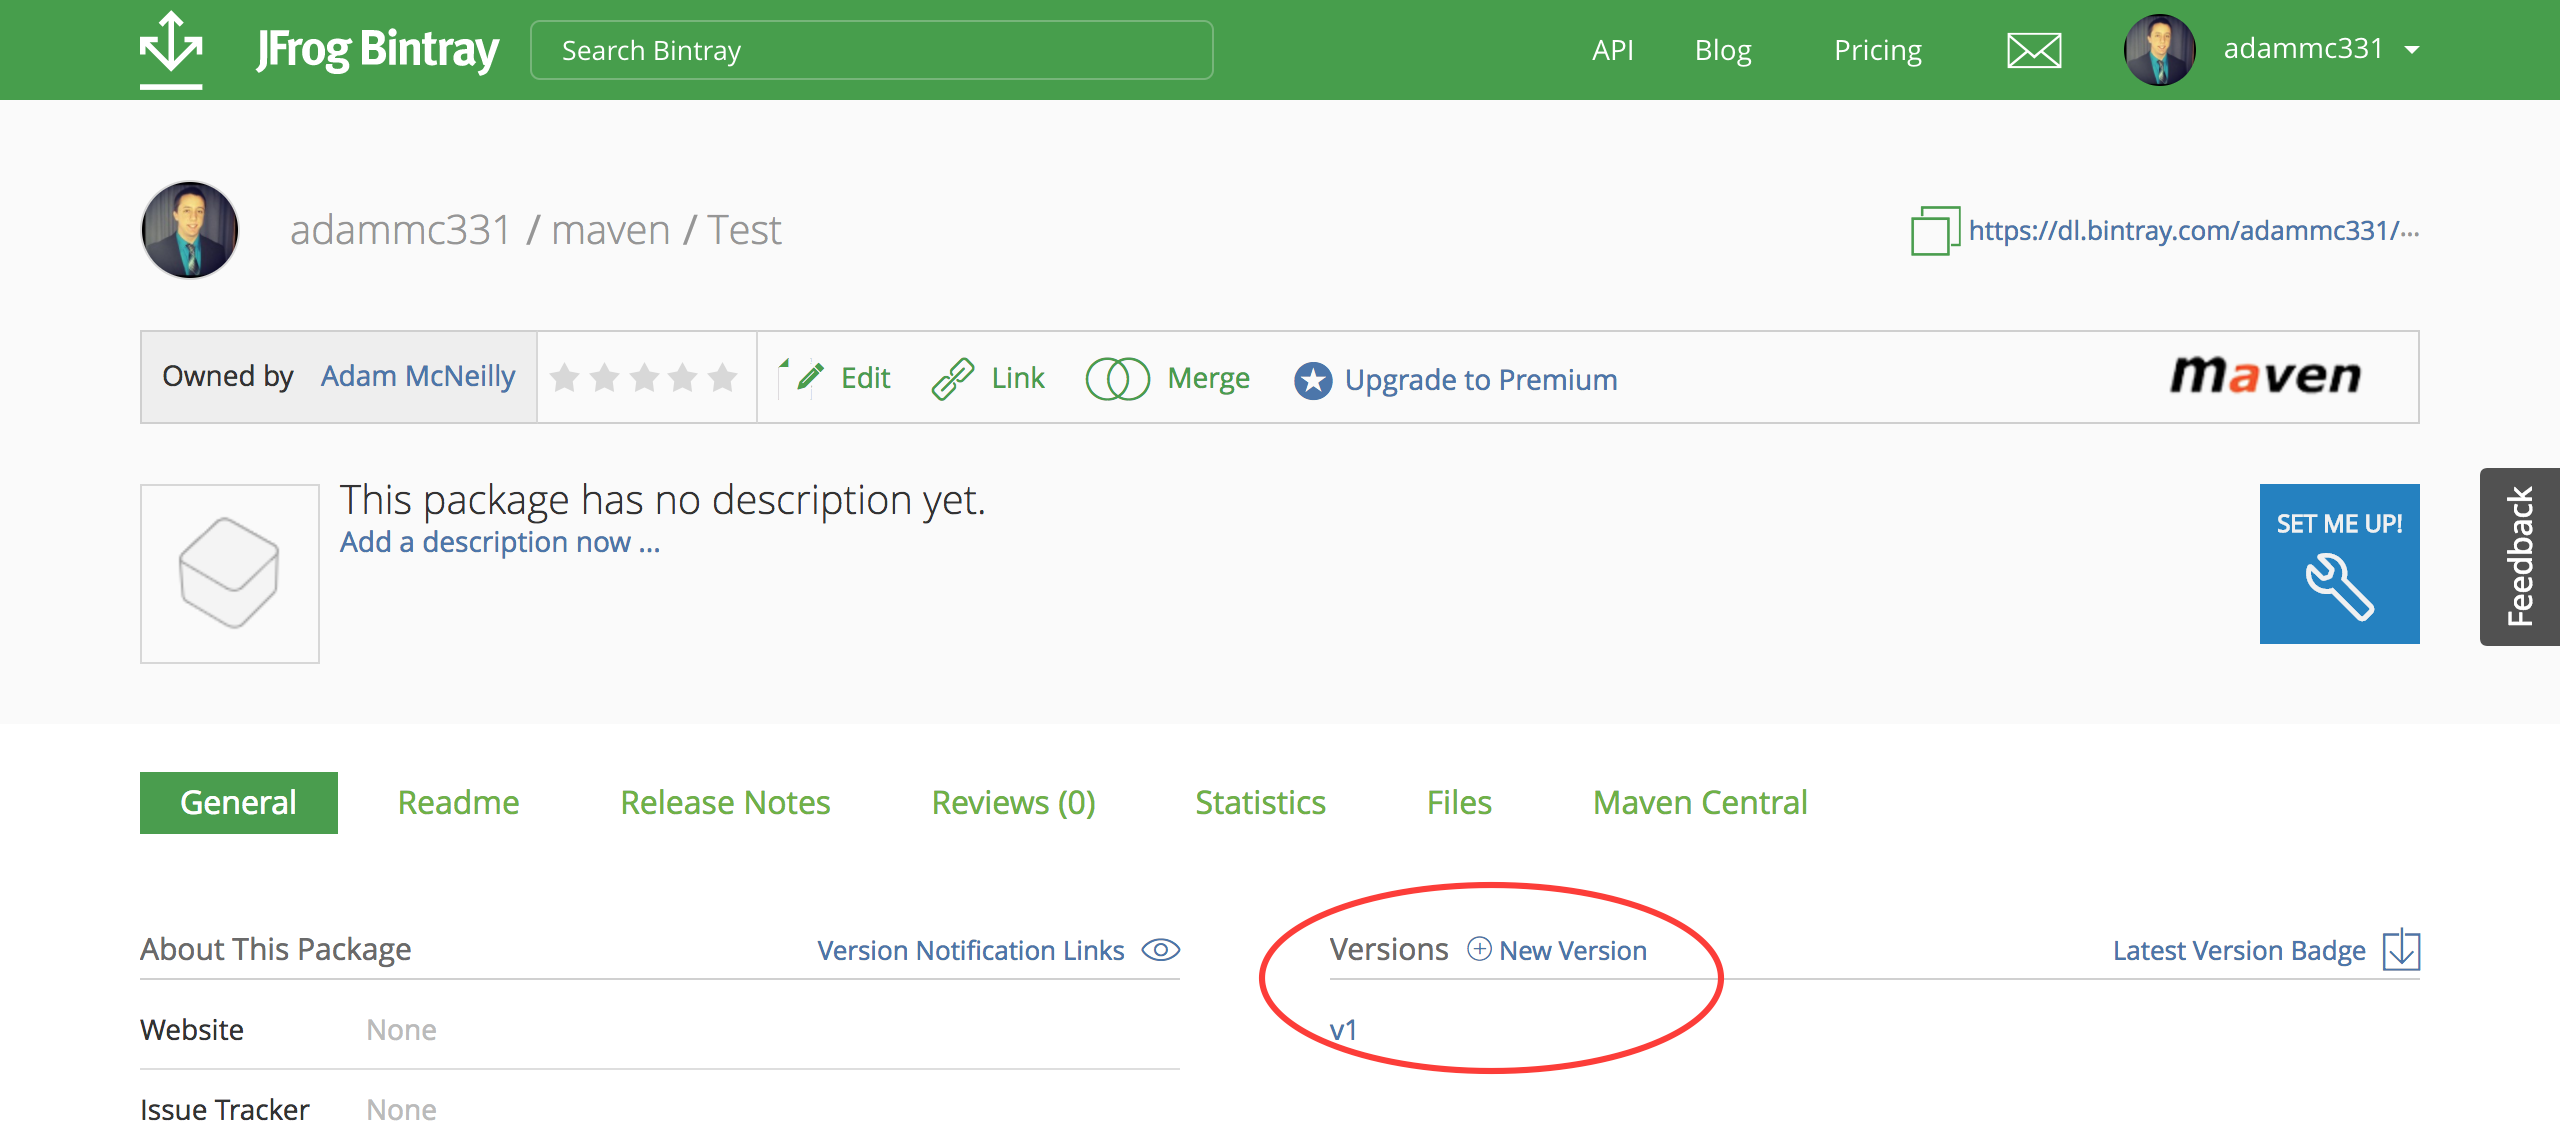
Task: Switch to the Release Notes tab
Action: coord(725,803)
